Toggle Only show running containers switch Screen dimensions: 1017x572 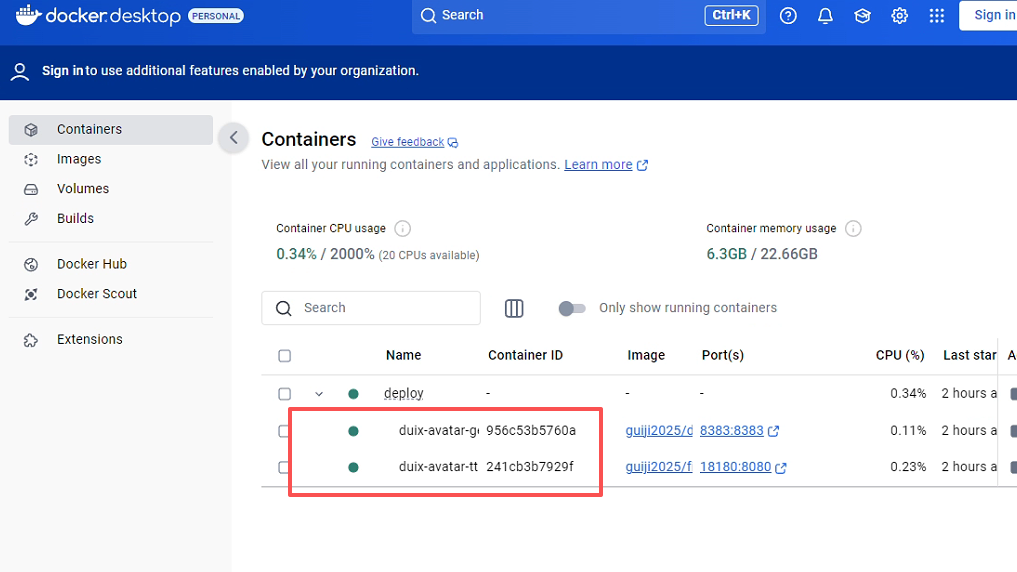(x=571, y=308)
